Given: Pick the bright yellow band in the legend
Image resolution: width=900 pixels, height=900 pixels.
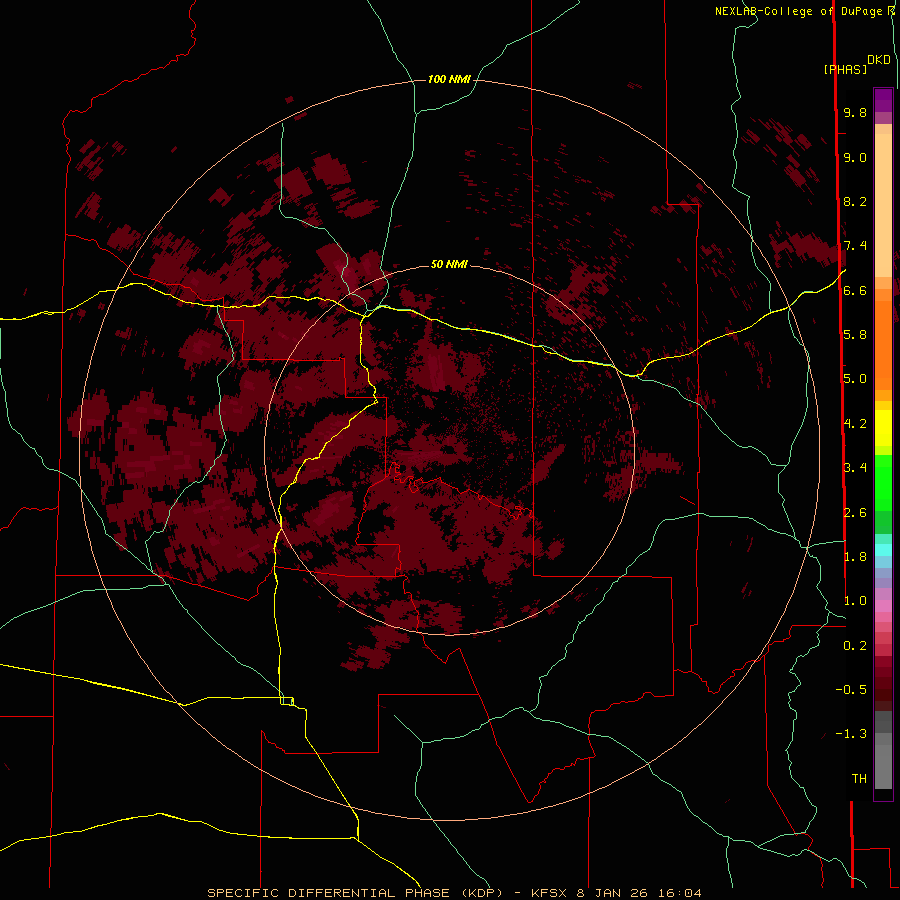Looking at the screenshot, I should pyautogui.click(x=883, y=428).
